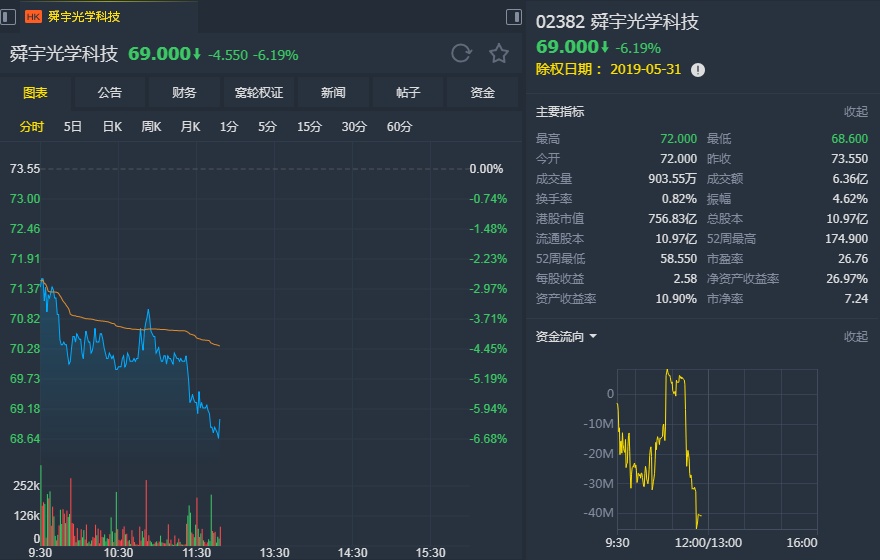Choose the 15分 chart interval

pos(309,127)
